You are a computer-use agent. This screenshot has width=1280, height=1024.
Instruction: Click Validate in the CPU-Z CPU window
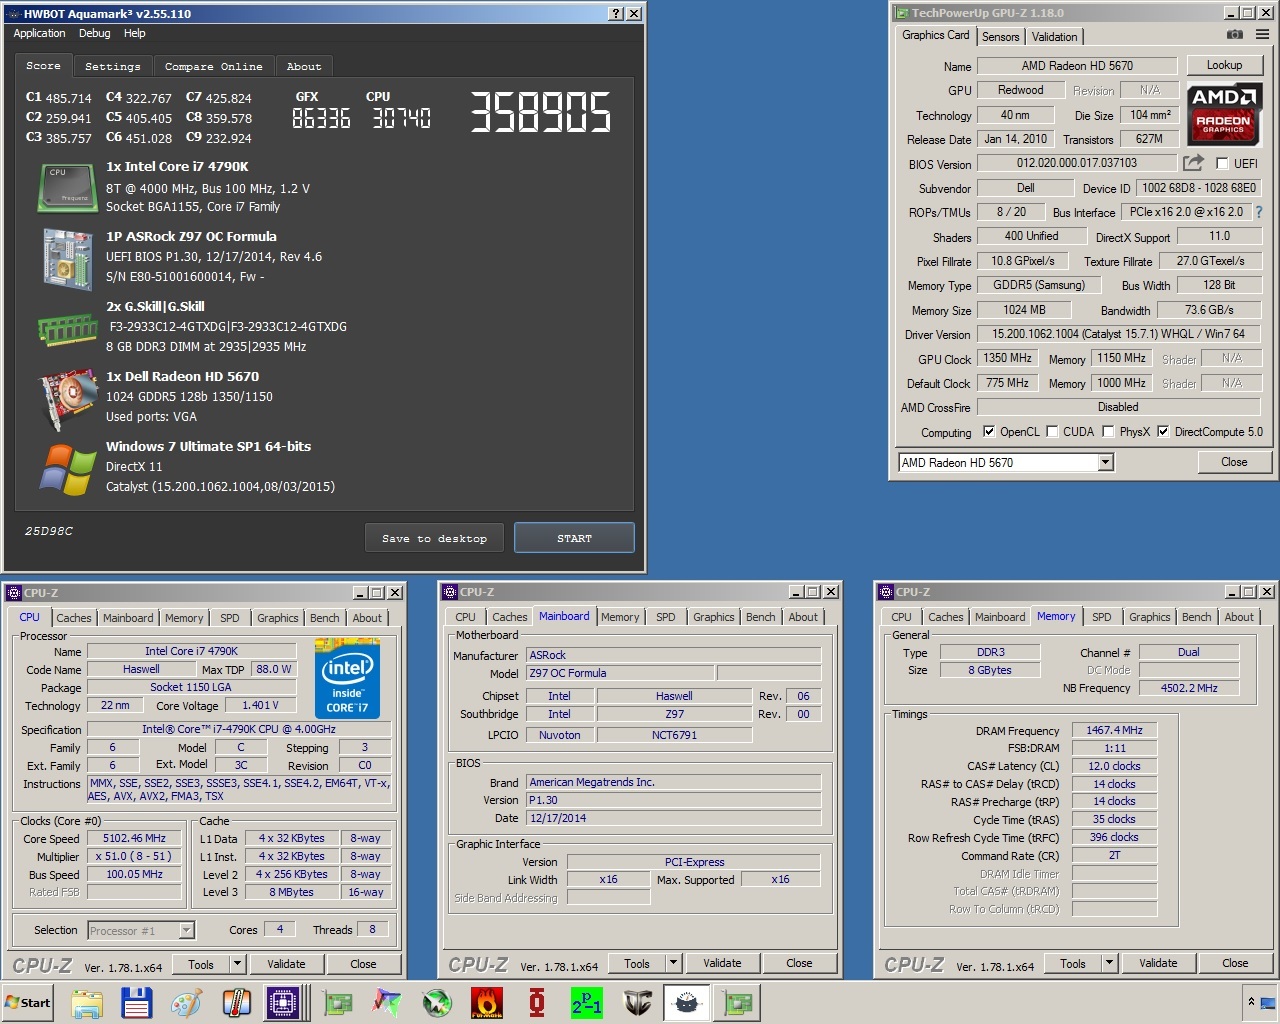point(286,964)
